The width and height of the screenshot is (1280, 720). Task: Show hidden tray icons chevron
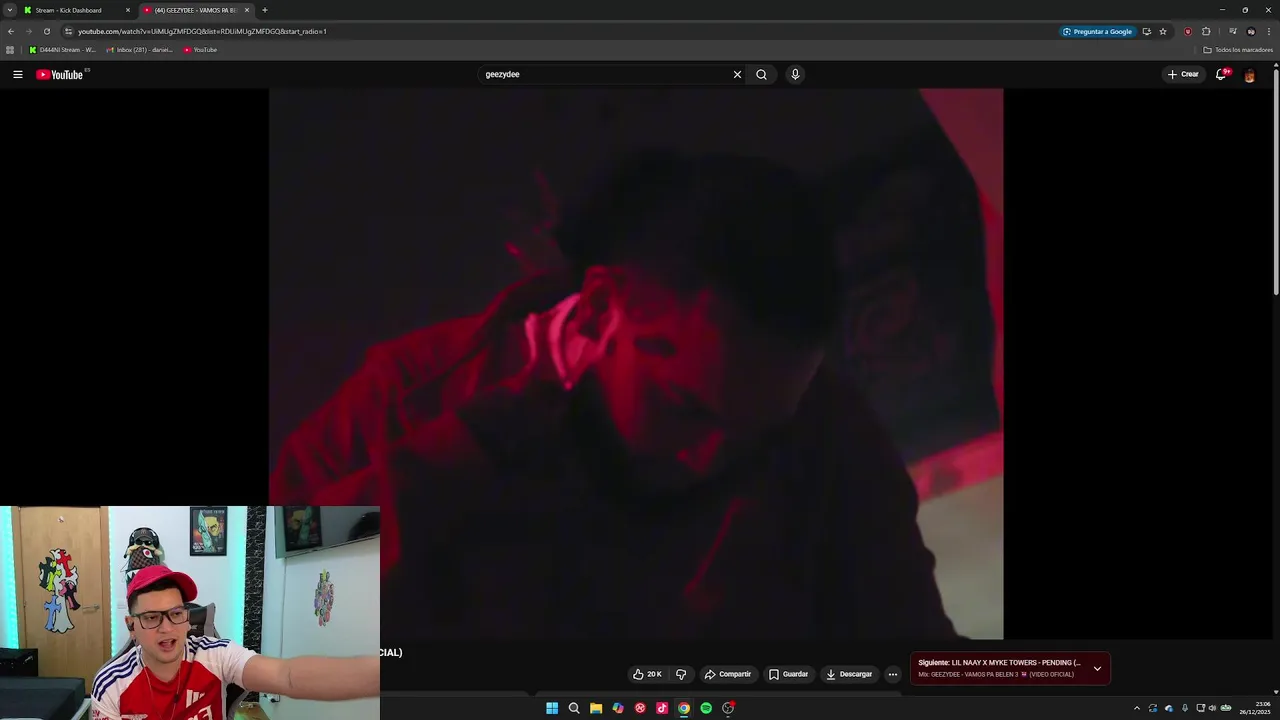1136,708
